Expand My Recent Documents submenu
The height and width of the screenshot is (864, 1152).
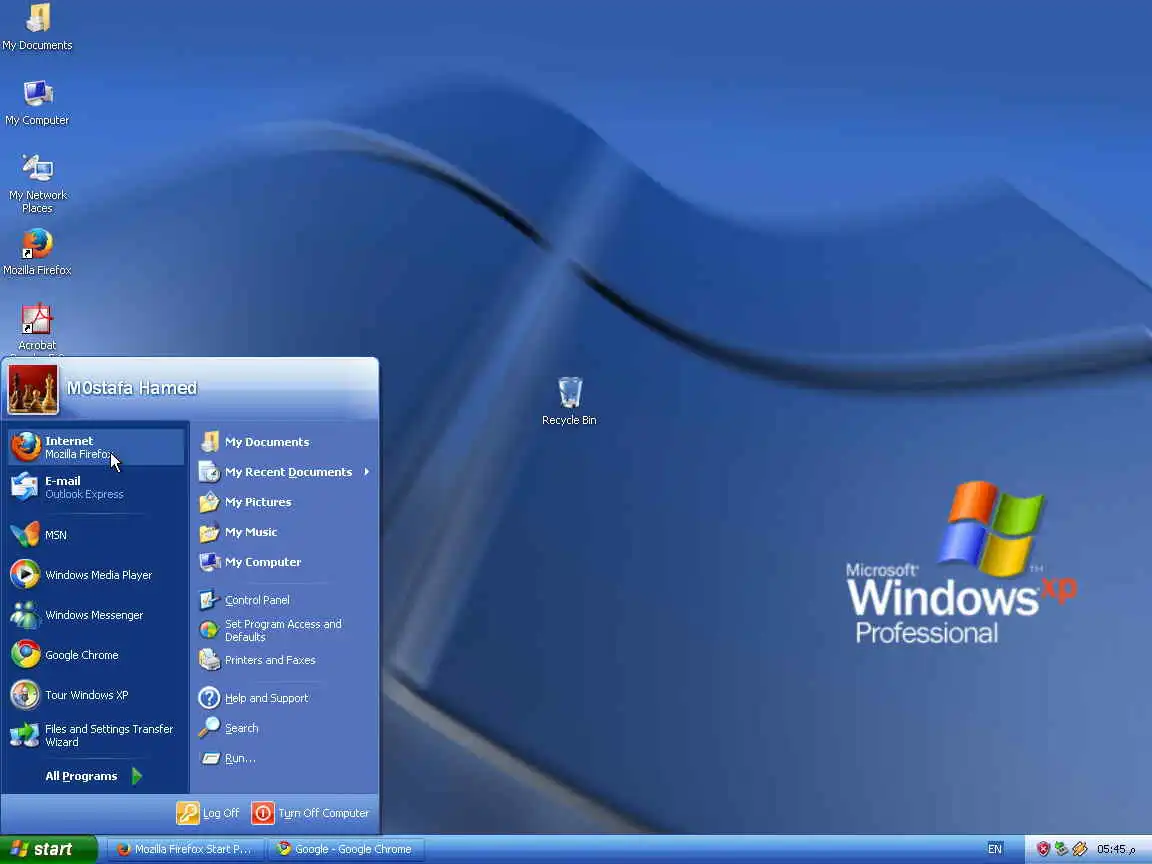pos(285,472)
